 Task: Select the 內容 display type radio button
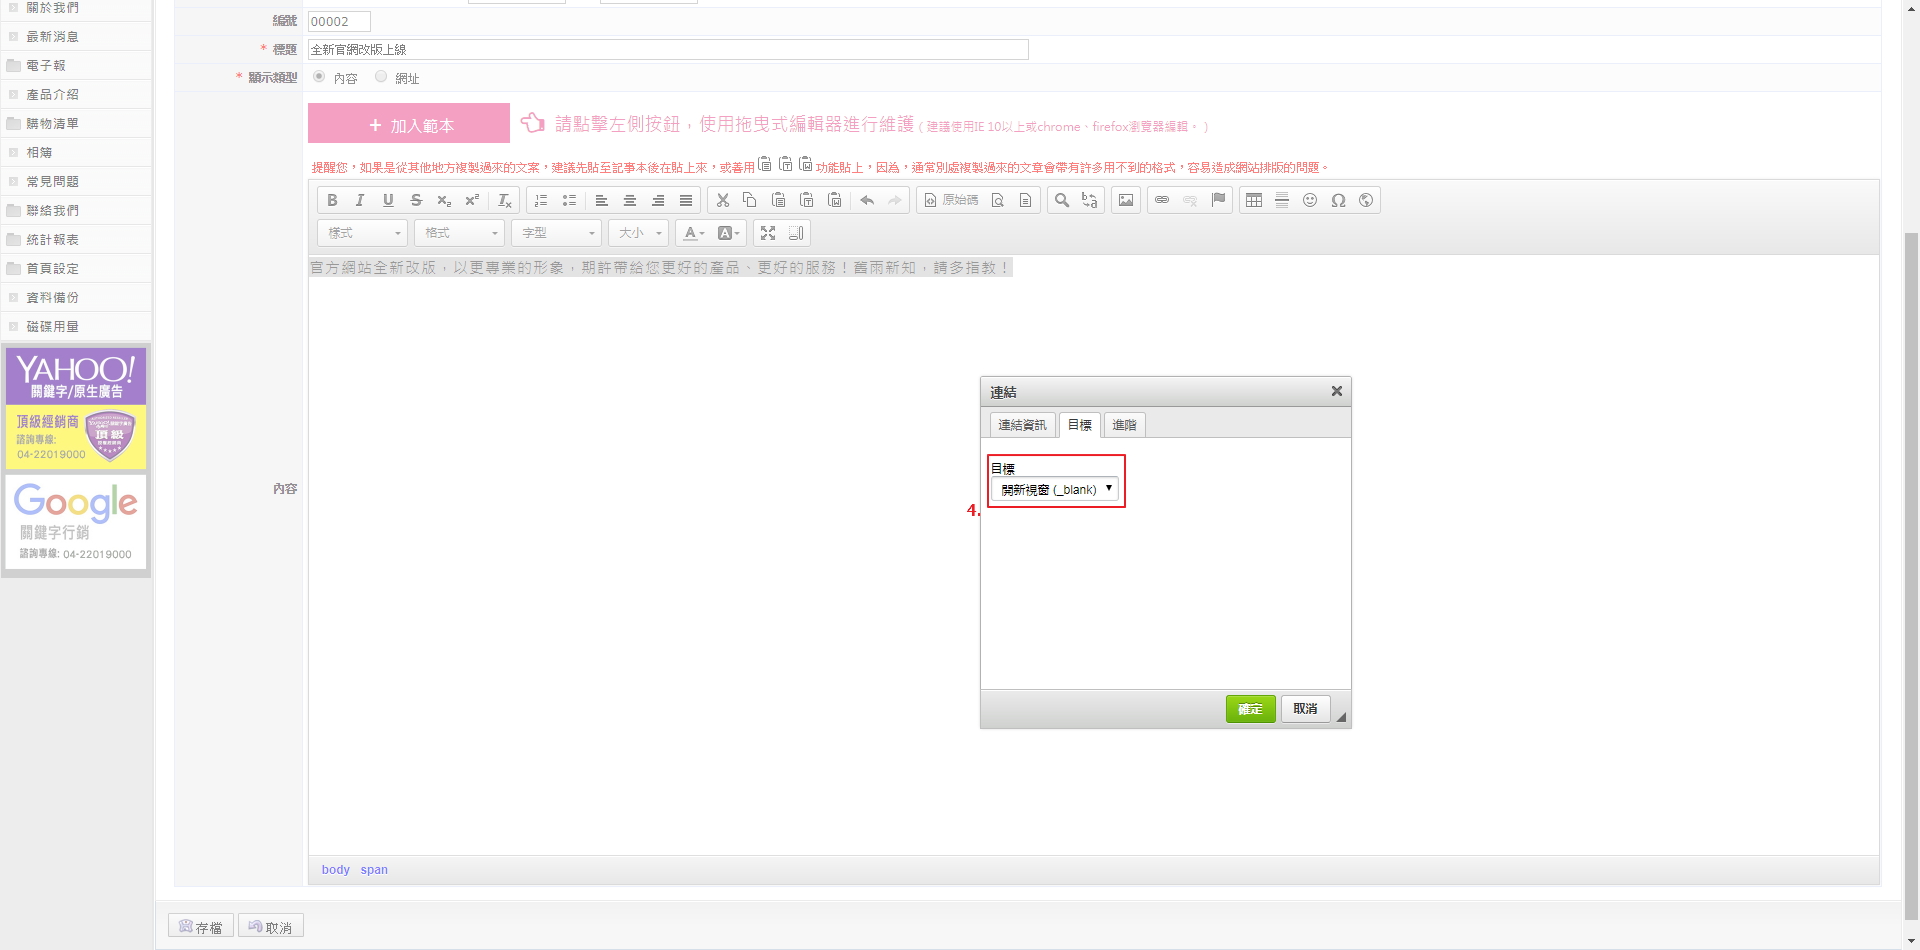tap(319, 77)
